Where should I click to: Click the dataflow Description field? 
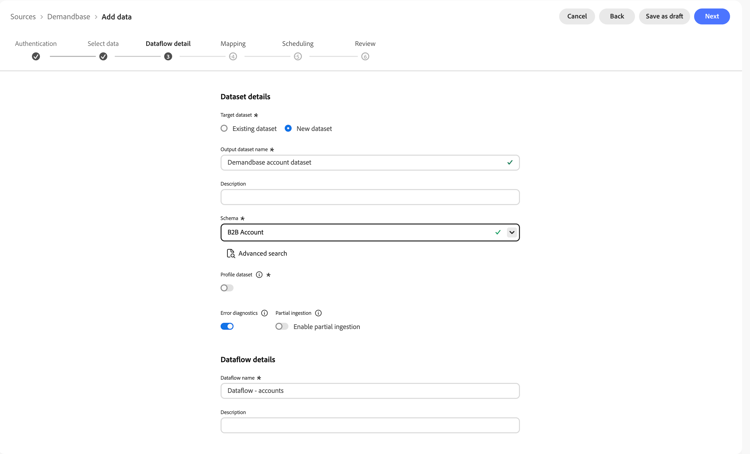pos(370,425)
